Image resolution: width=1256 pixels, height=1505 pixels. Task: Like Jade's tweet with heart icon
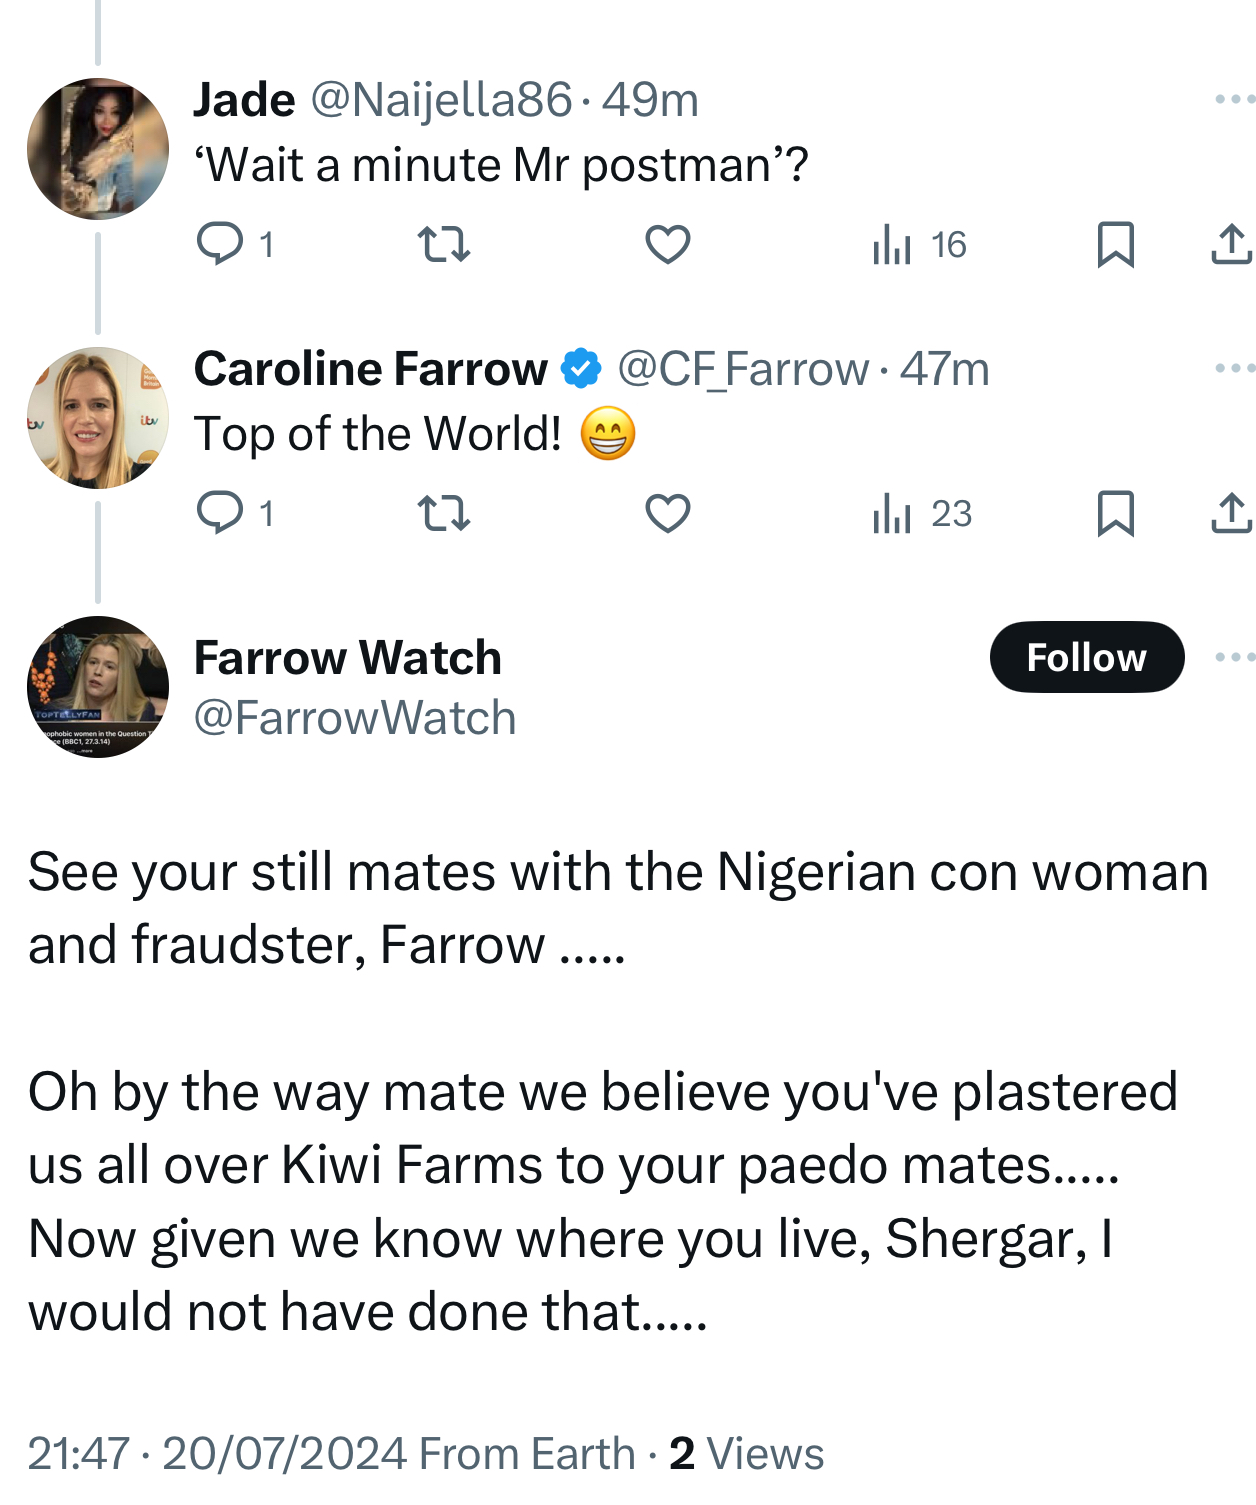click(667, 244)
